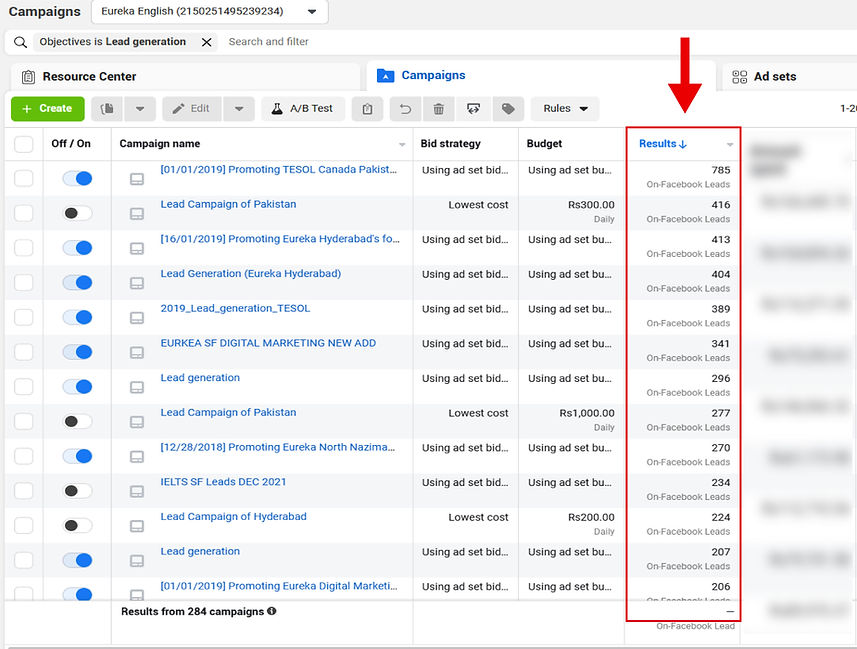Open chart icon for Eureka North Nazimabad campaign
This screenshot has width=857, height=649.
137,457
